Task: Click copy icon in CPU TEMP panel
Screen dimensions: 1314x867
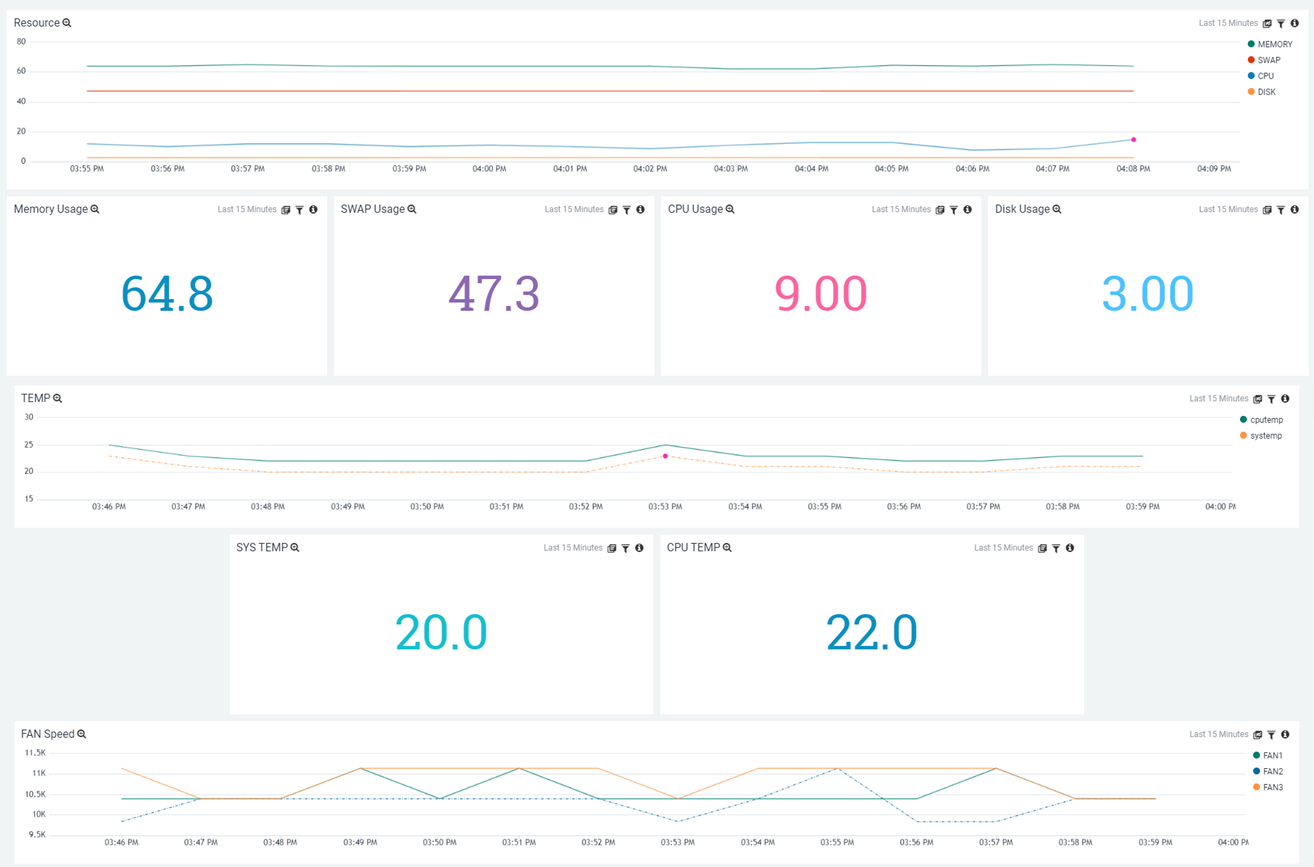Action: coord(1042,548)
